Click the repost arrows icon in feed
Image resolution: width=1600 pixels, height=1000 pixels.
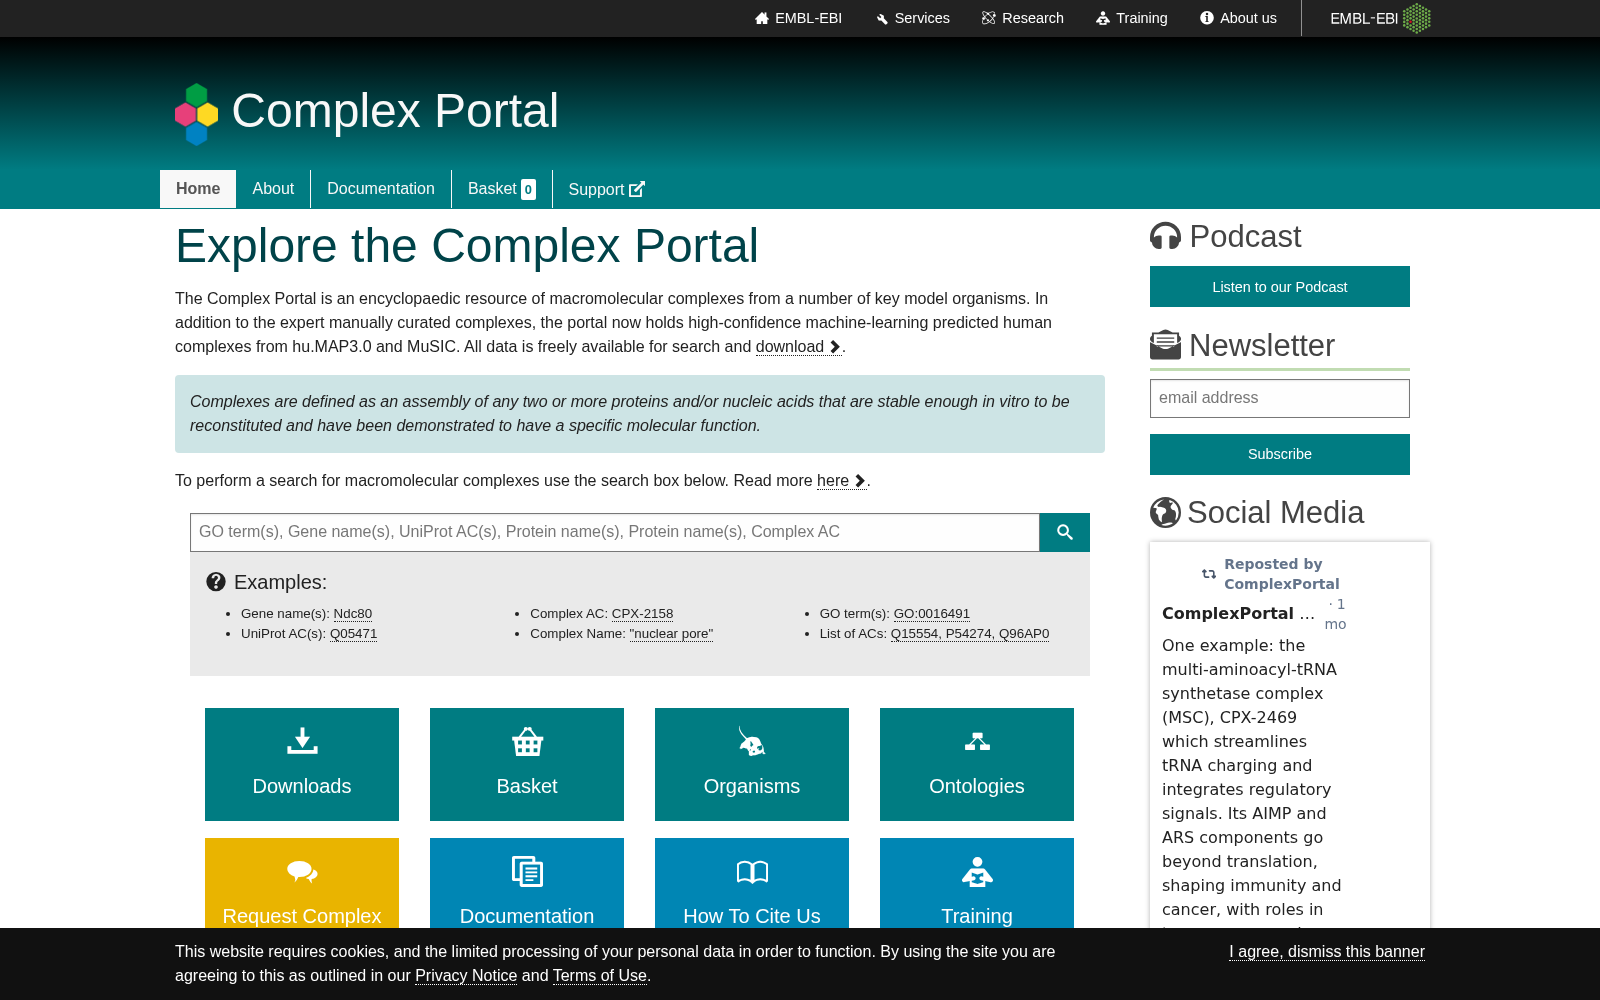[x=1209, y=574]
